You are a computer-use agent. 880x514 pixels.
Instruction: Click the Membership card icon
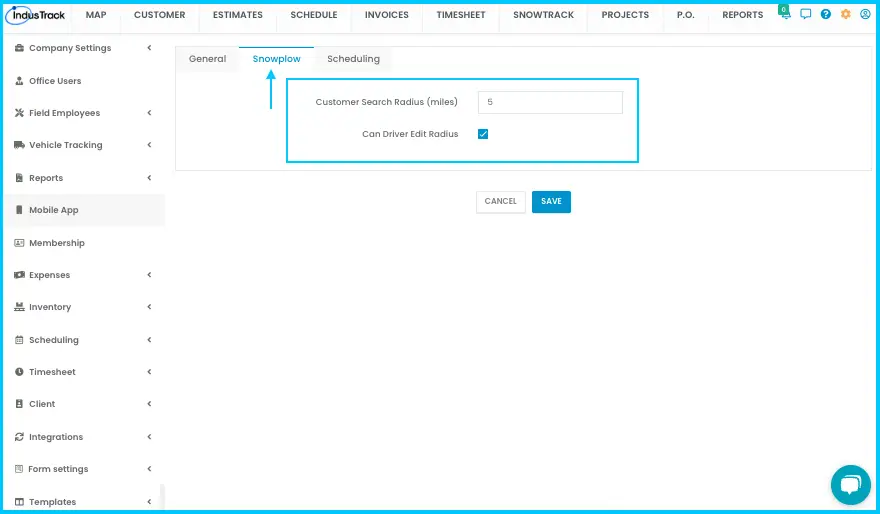pos(19,243)
